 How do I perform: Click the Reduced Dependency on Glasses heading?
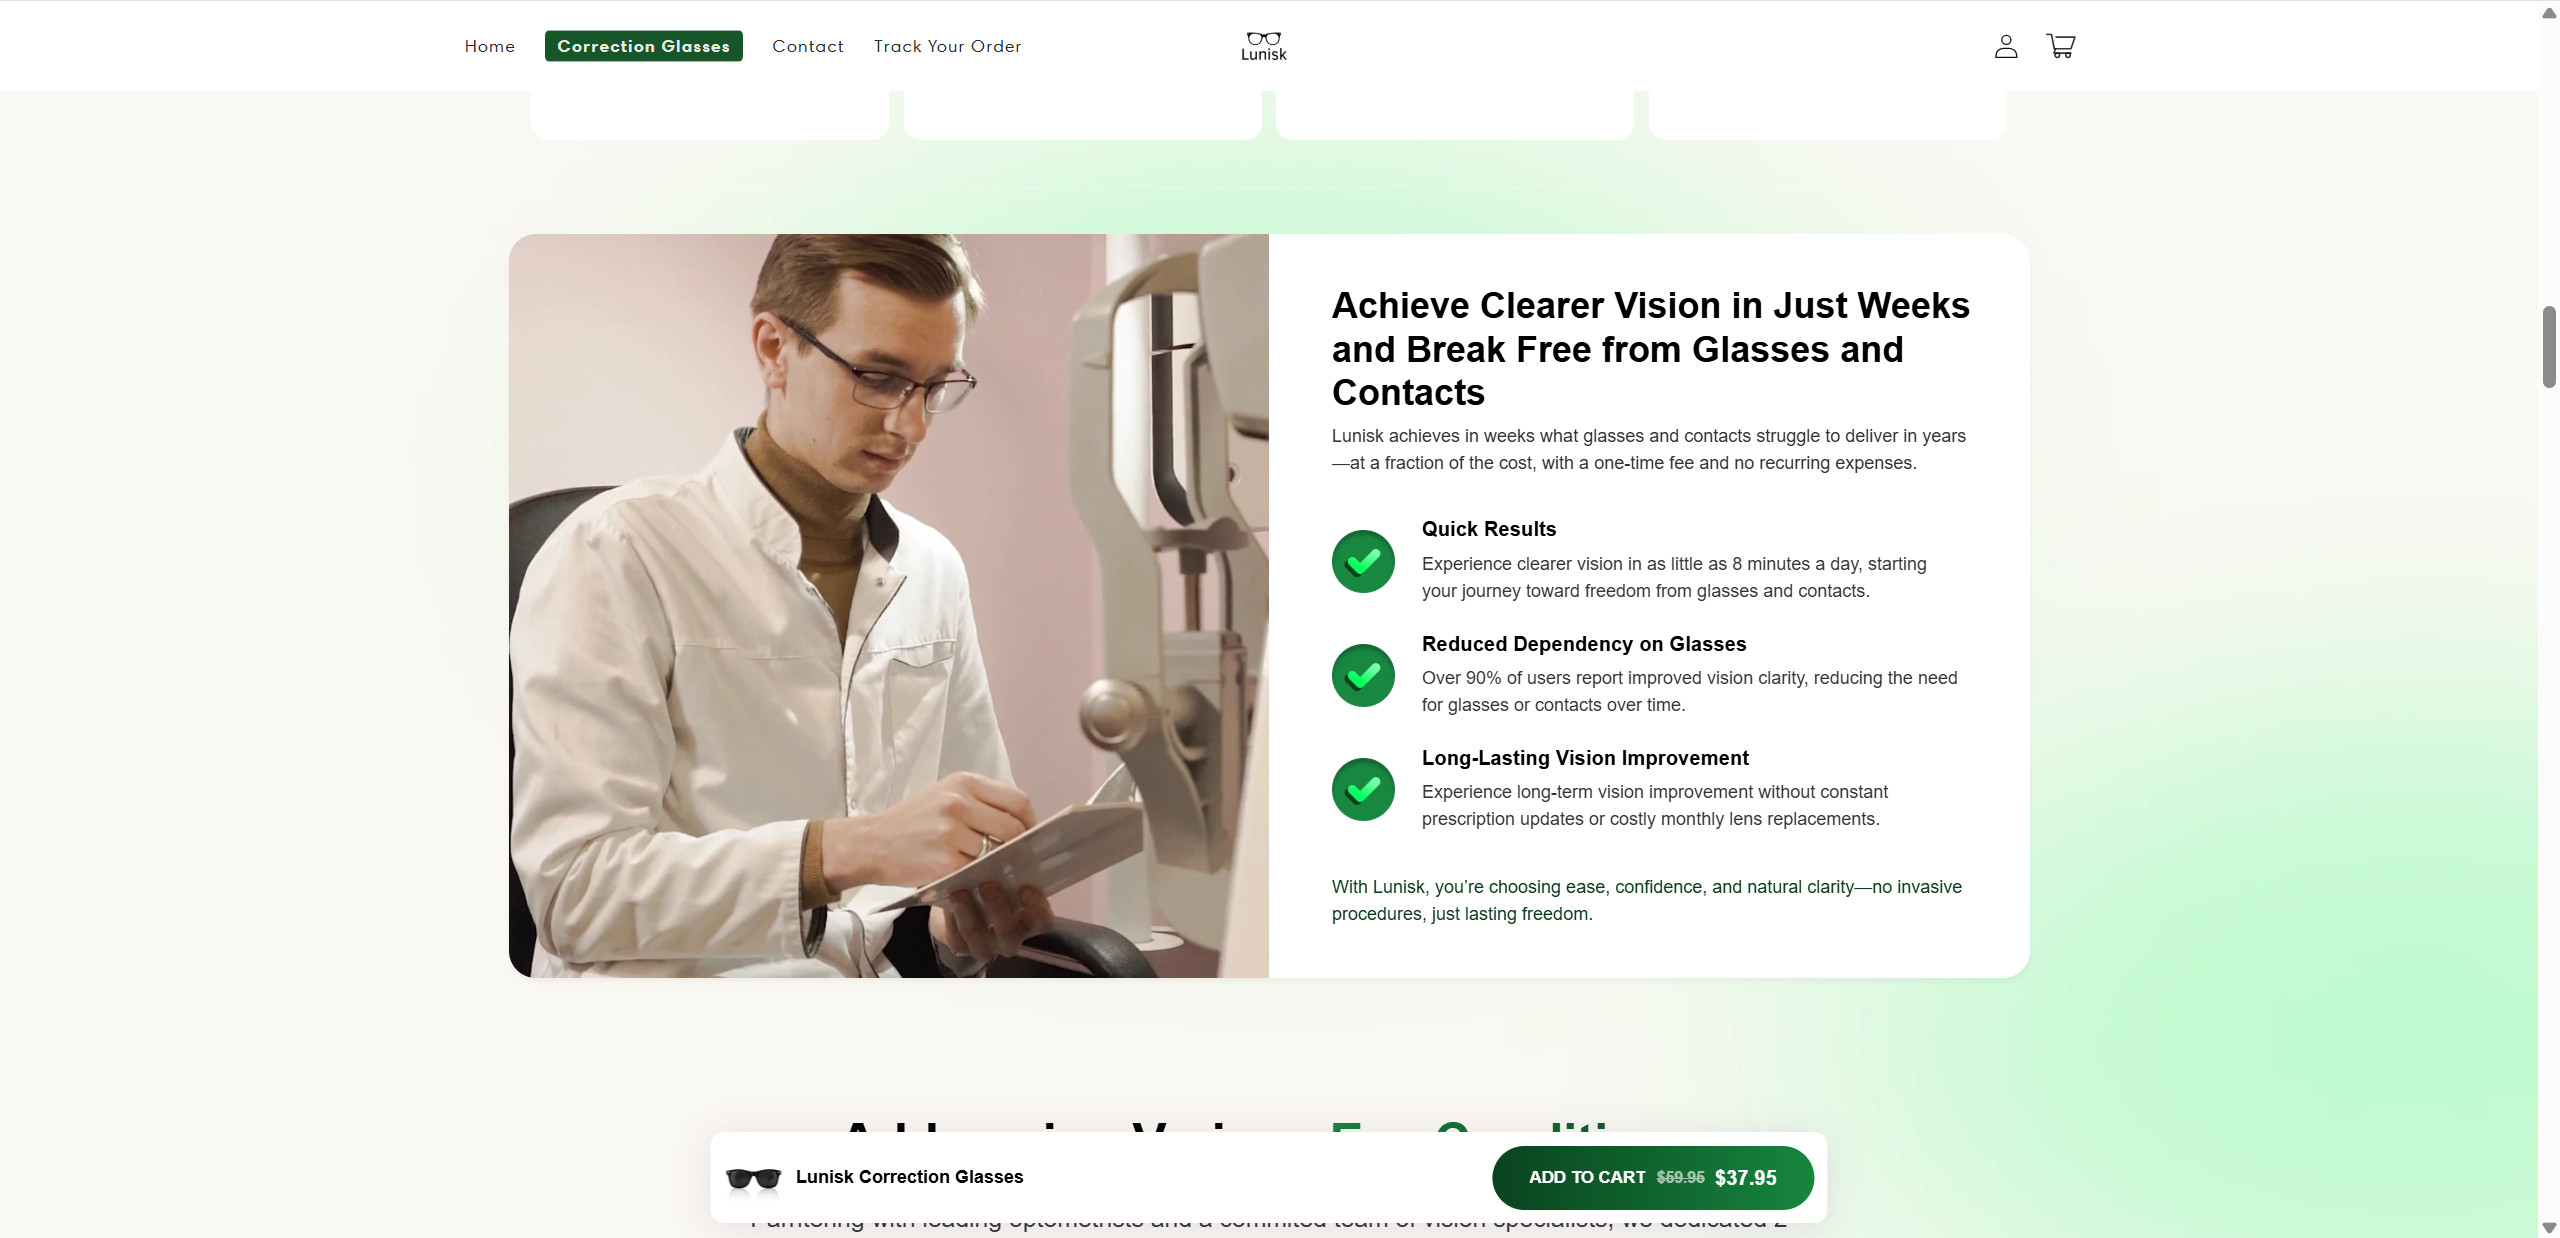pos(1583,644)
